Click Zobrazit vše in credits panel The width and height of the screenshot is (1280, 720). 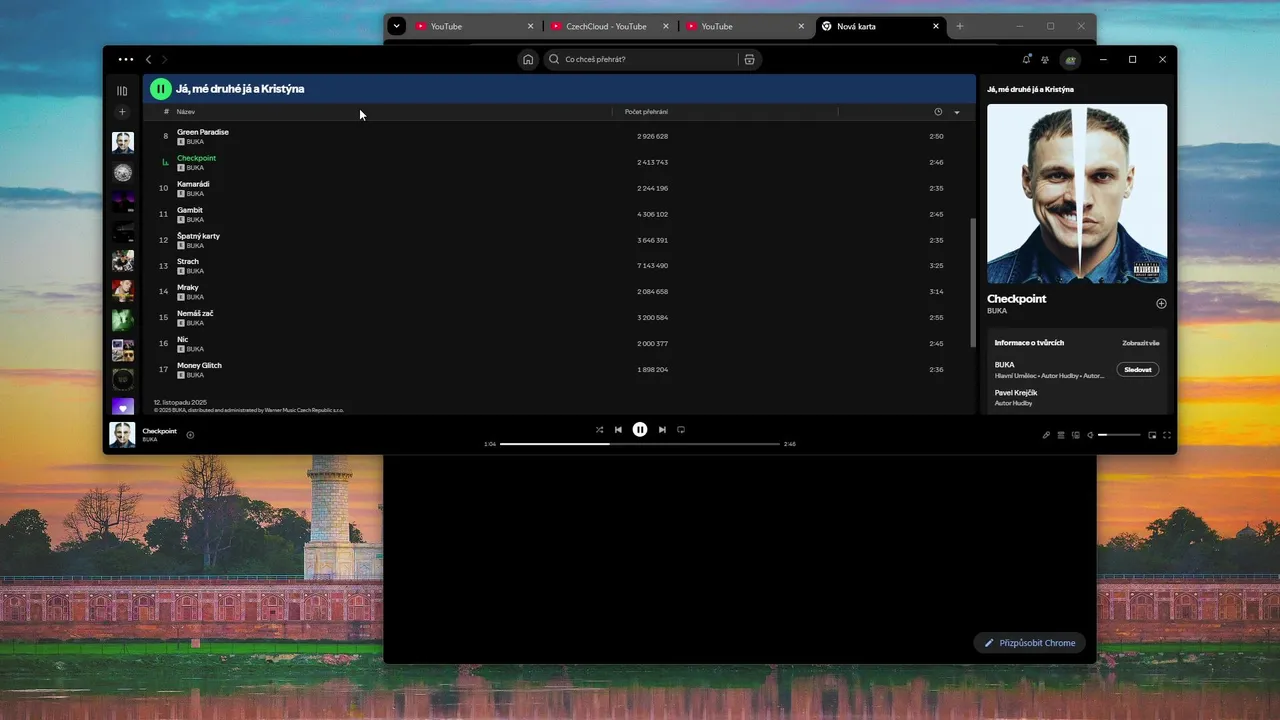[x=1141, y=343]
